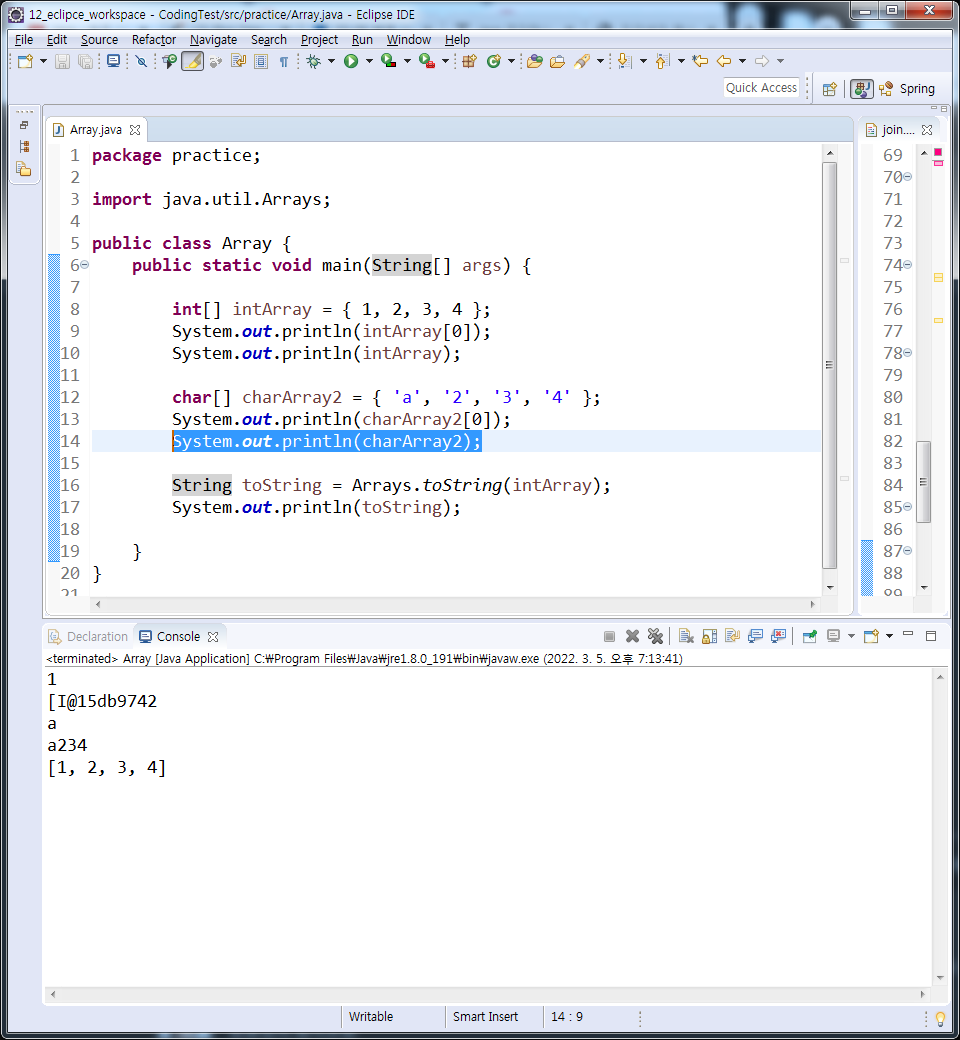Click the Open Perspective icon
The height and width of the screenshot is (1040, 960).
829,89
